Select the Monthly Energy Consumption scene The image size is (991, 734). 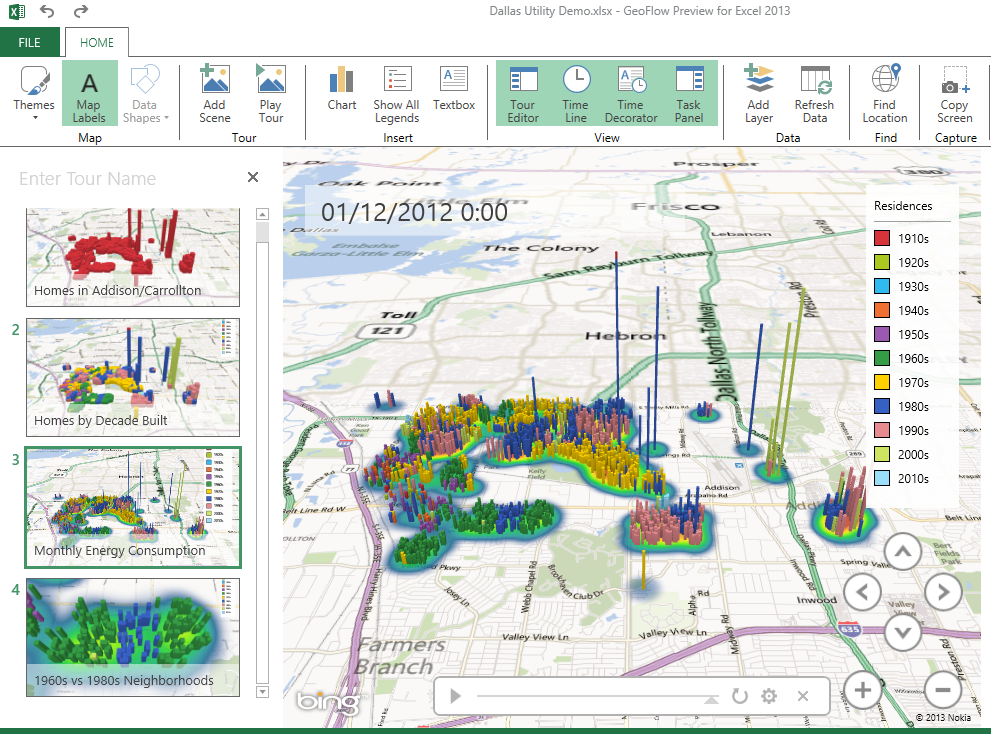(x=133, y=508)
